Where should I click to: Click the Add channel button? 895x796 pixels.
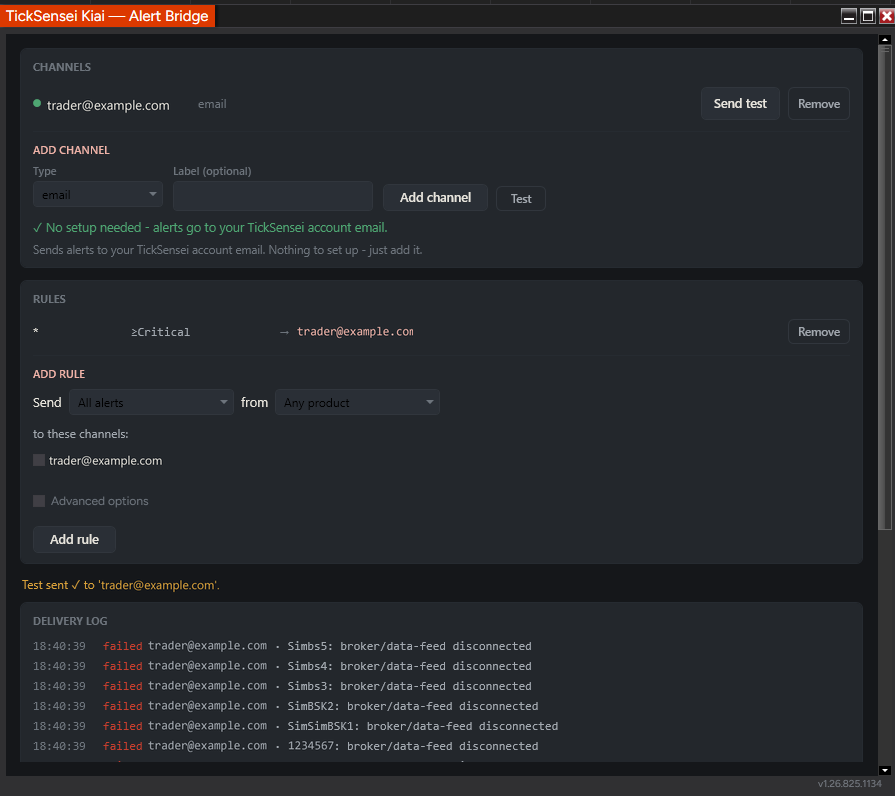click(x=435, y=197)
